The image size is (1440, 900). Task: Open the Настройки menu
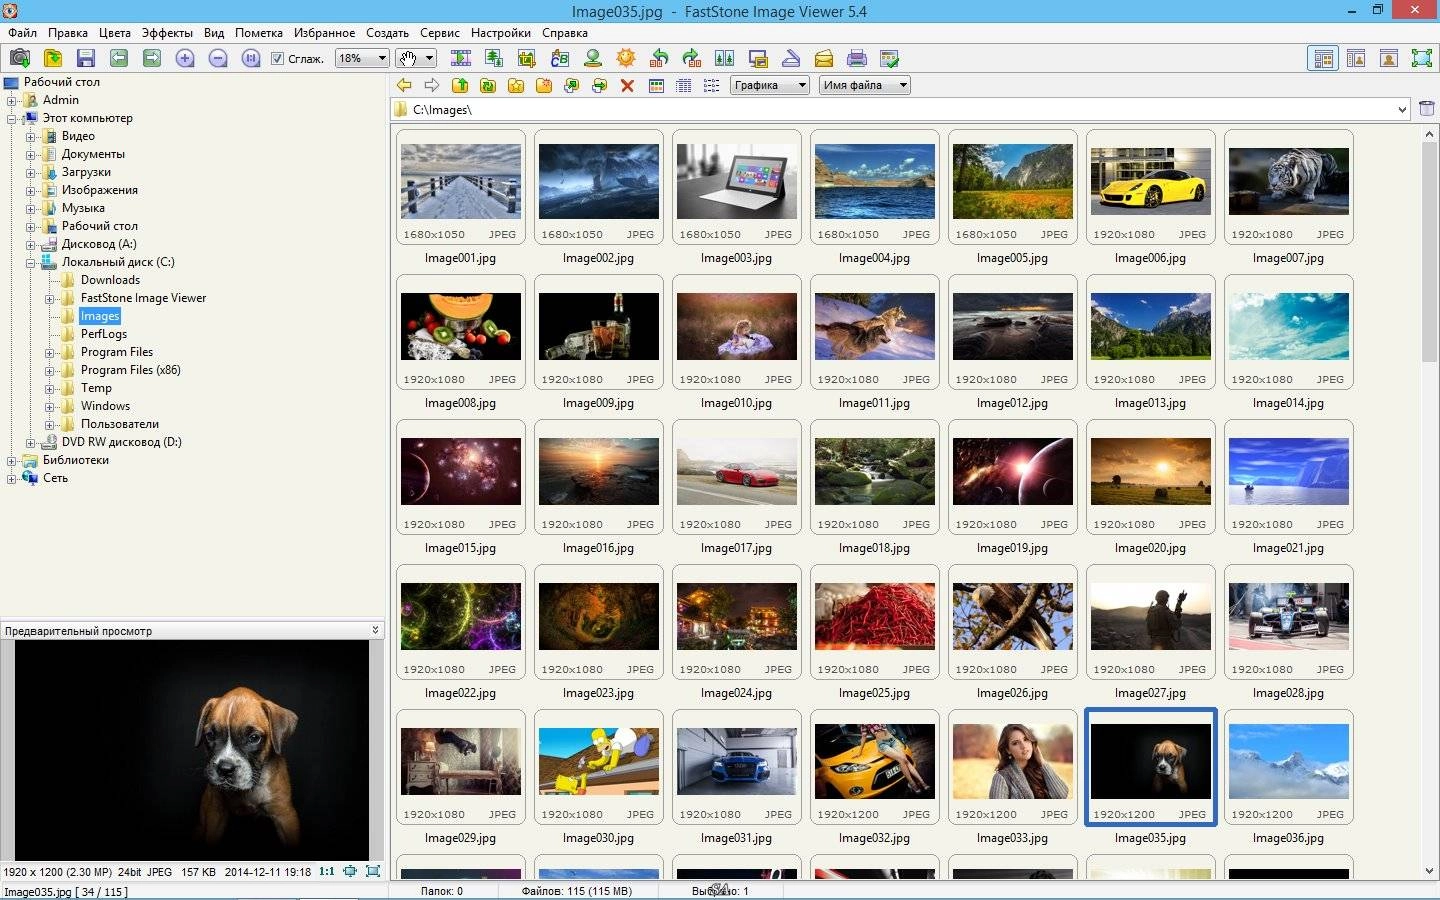click(x=500, y=32)
